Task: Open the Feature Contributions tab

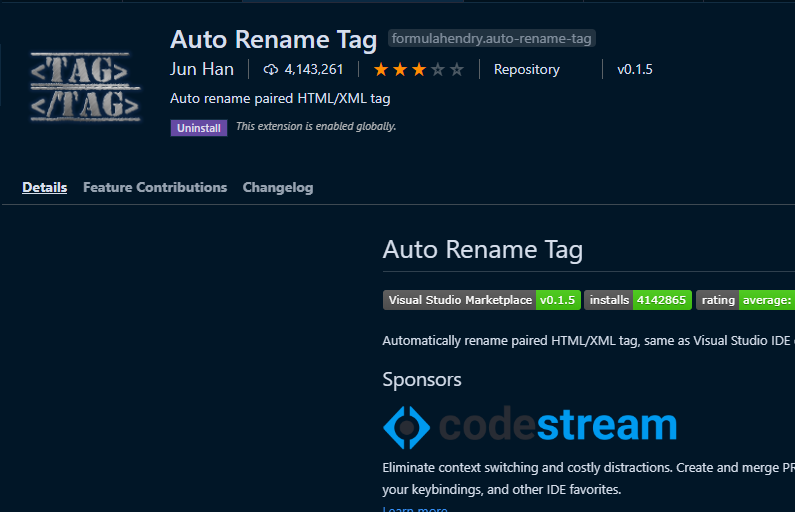Action: [155, 187]
